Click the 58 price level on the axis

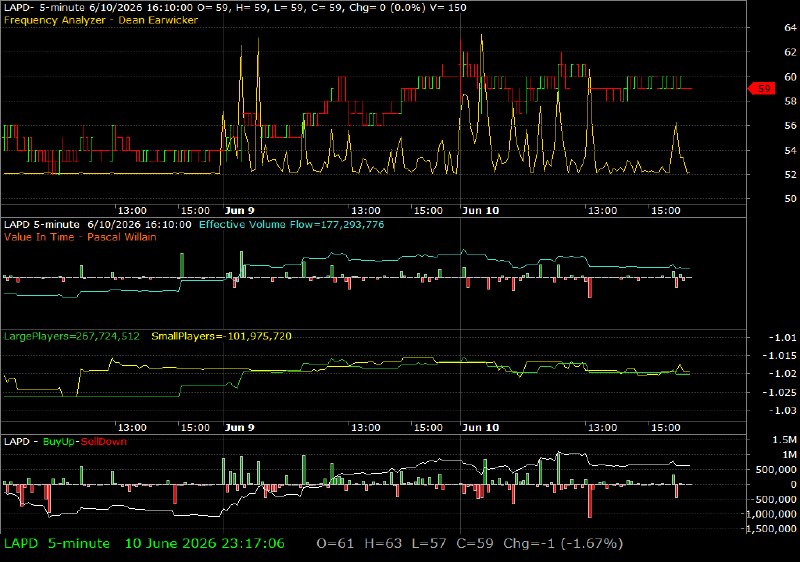790,101
